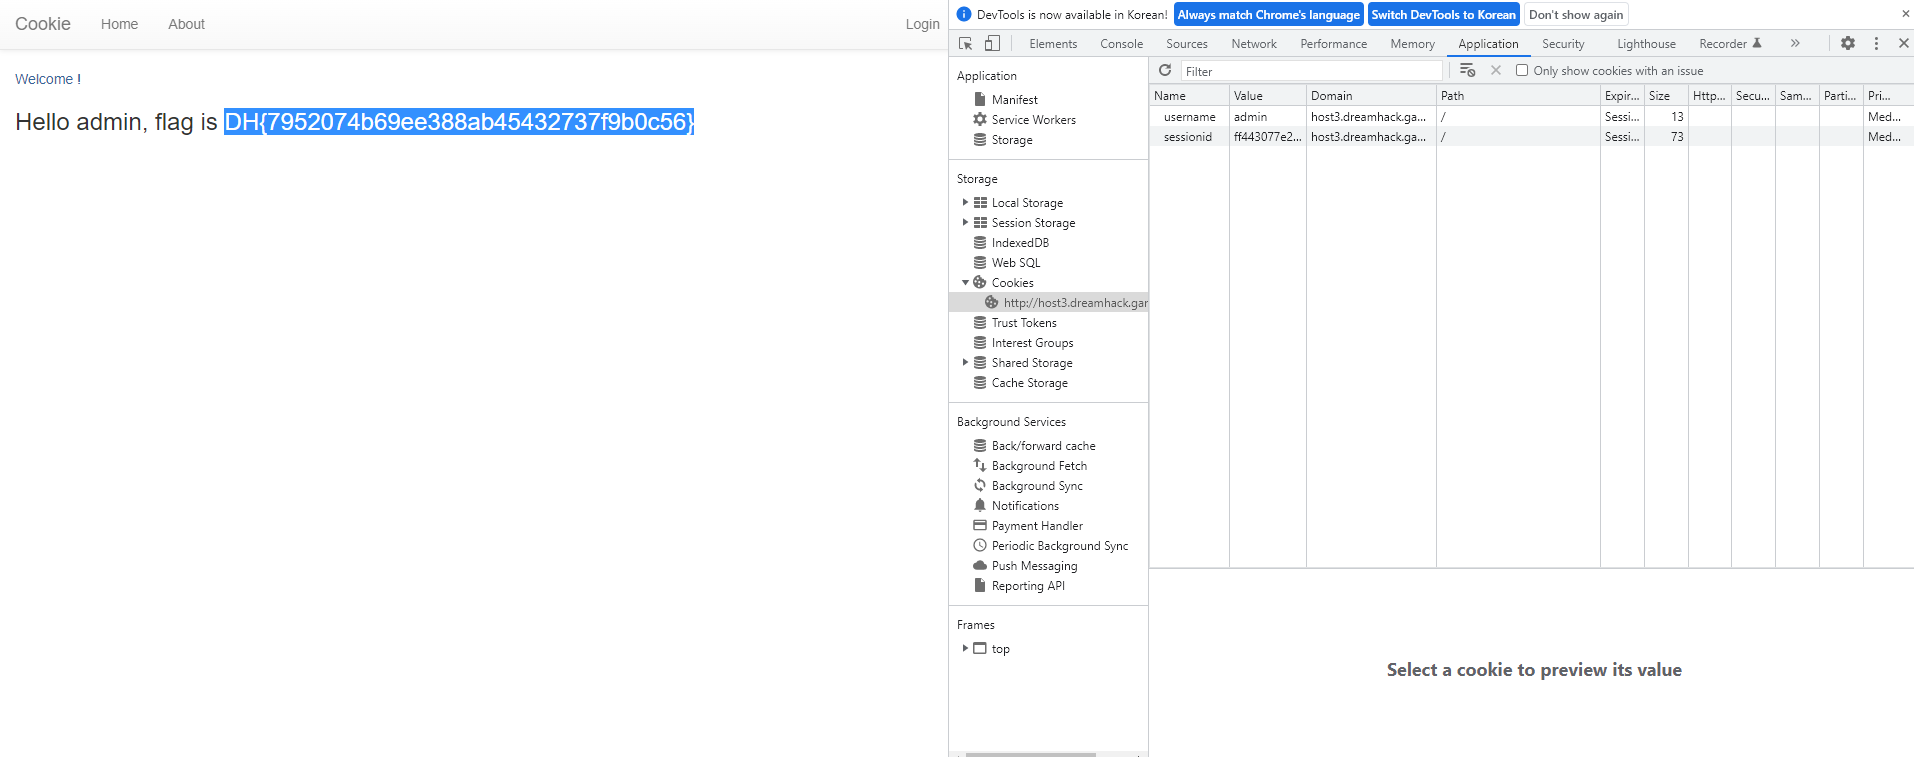Toggle the device toolbar icon

point(992,43)
